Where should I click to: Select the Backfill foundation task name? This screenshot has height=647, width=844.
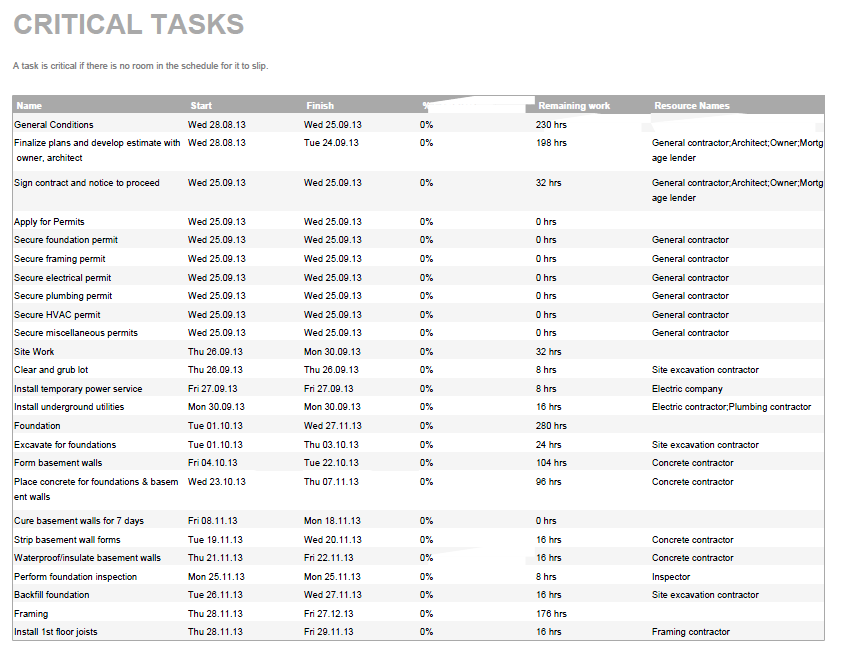[x=52, y=595]
